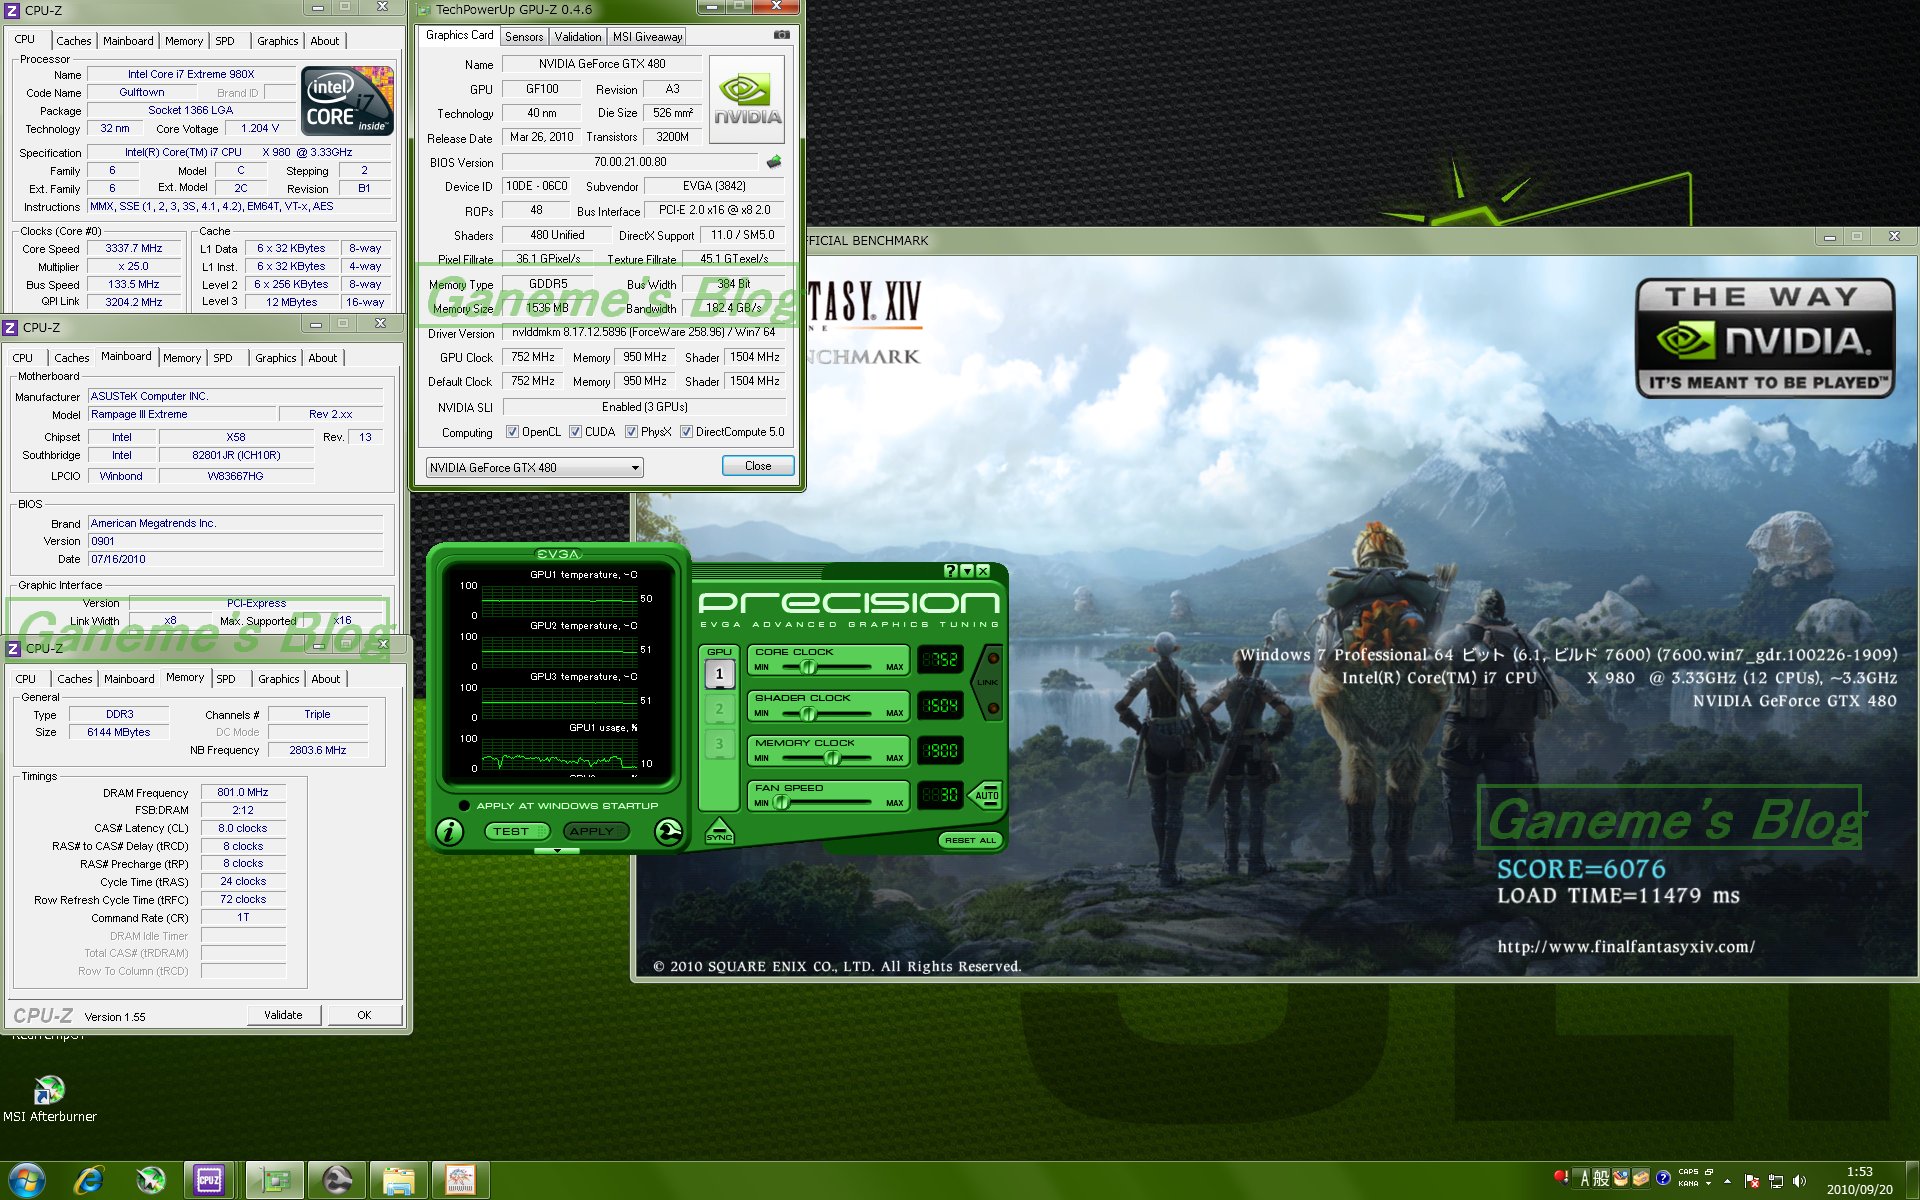Viewport: 1920px width, 1200px height.
Task: Open SPD tab in top CPU-Z
Action: [225, 41]
